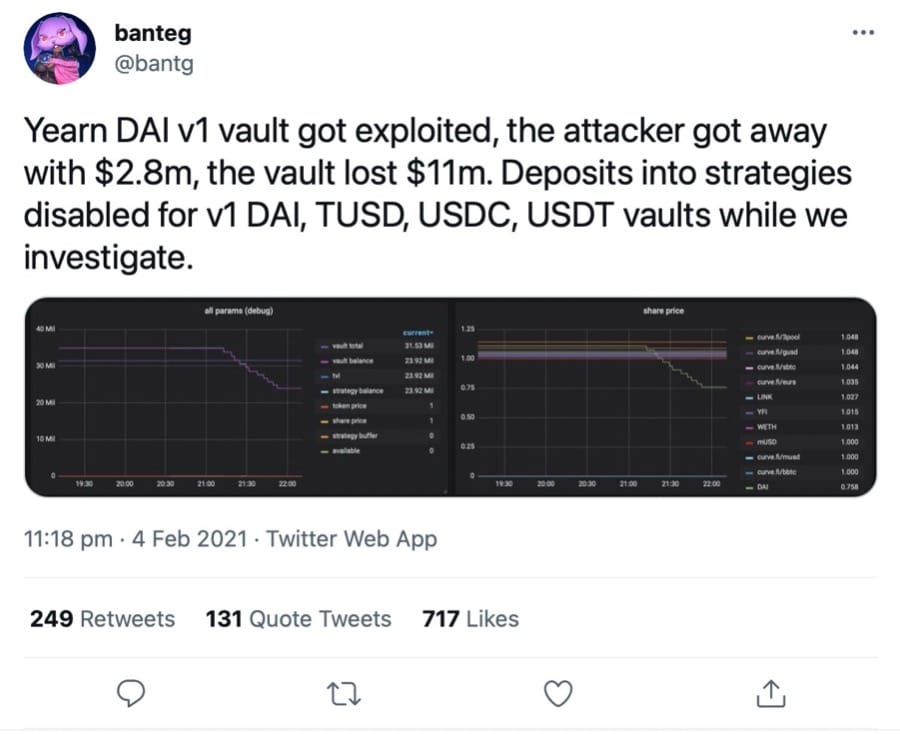This screenshot has height=734, width=900.
Task: Open the 'share price' panel title menu
Action: [663, 311]
